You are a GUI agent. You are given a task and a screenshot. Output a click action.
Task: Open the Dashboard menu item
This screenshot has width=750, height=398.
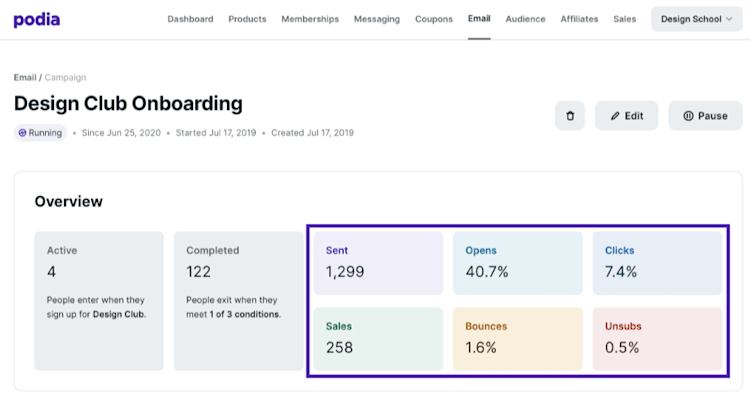click(190, 19)
